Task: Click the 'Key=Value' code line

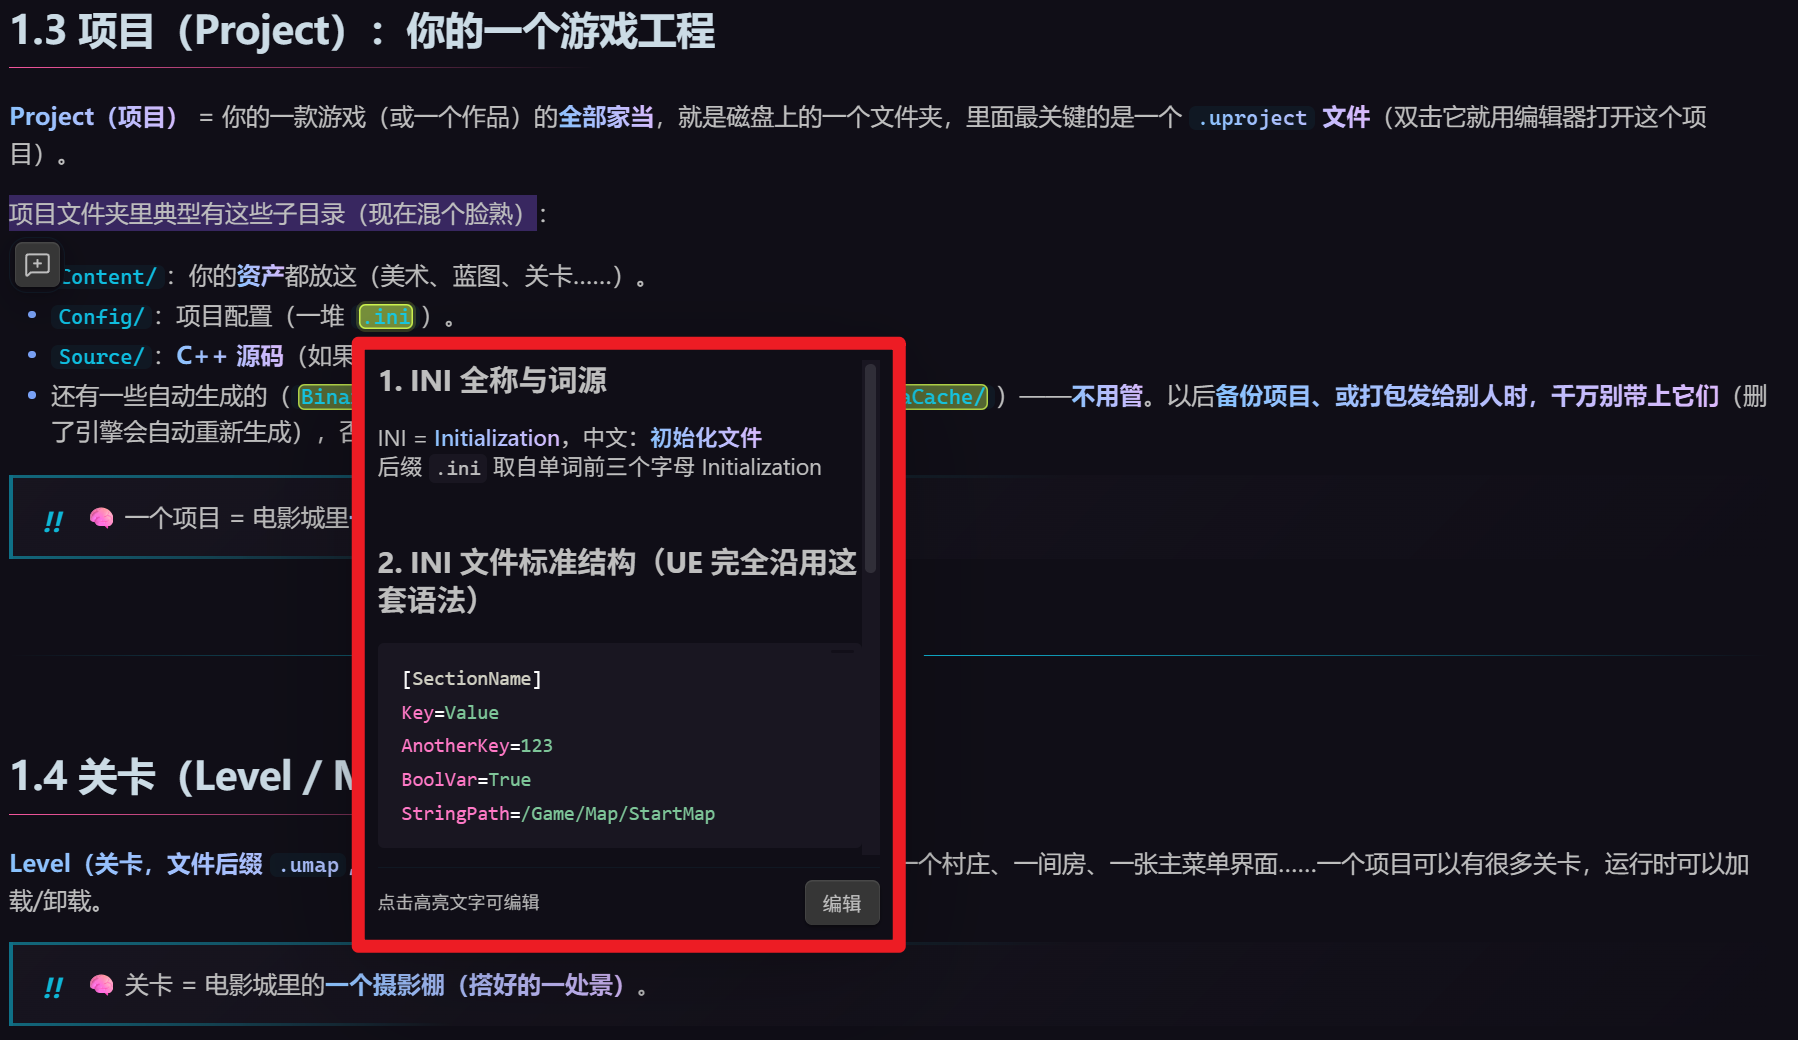Action: coord(450,713)
